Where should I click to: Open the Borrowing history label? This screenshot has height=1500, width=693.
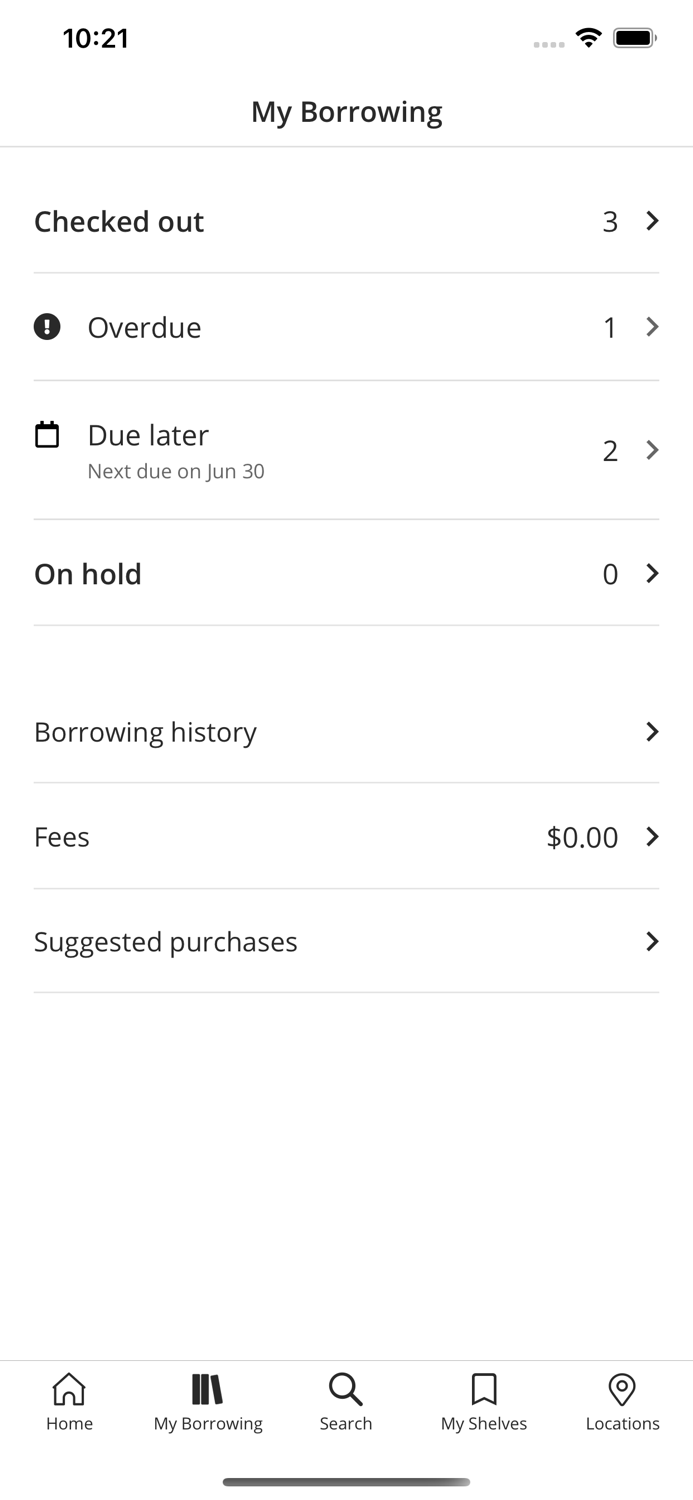[x=145, y=732]
